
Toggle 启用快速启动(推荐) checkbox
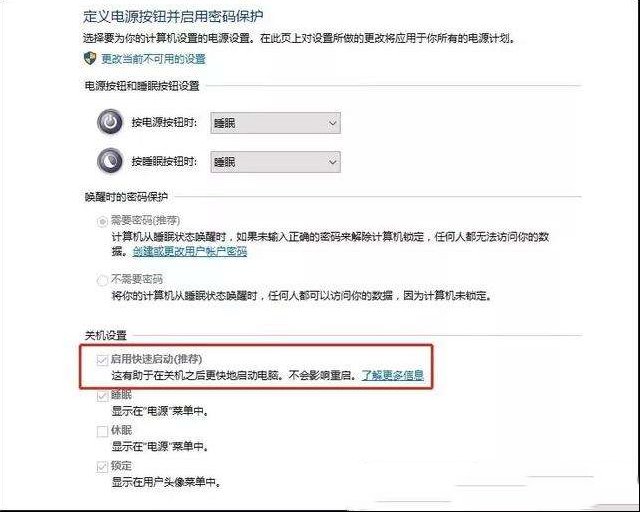102,360
